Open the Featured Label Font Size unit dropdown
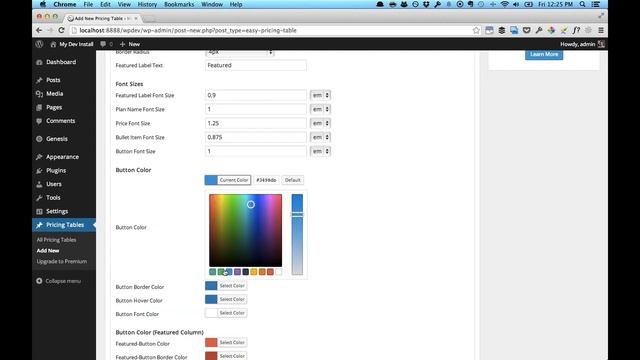The width and height of the screenshot is (640, 360). 320,95
